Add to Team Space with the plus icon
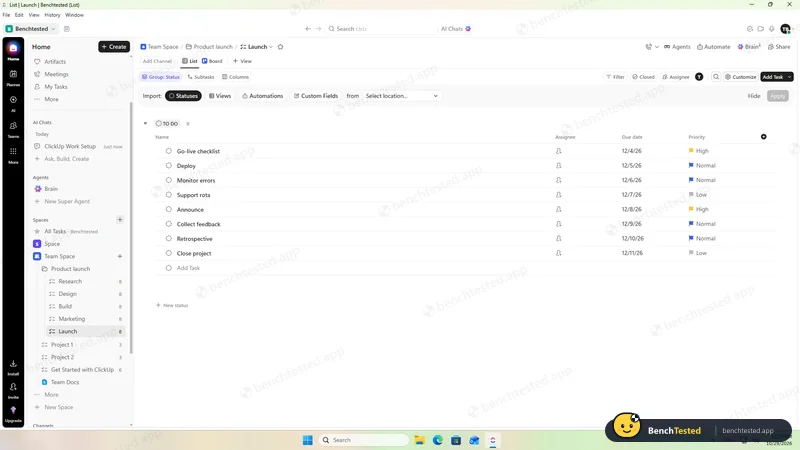 tap(120, 256)
